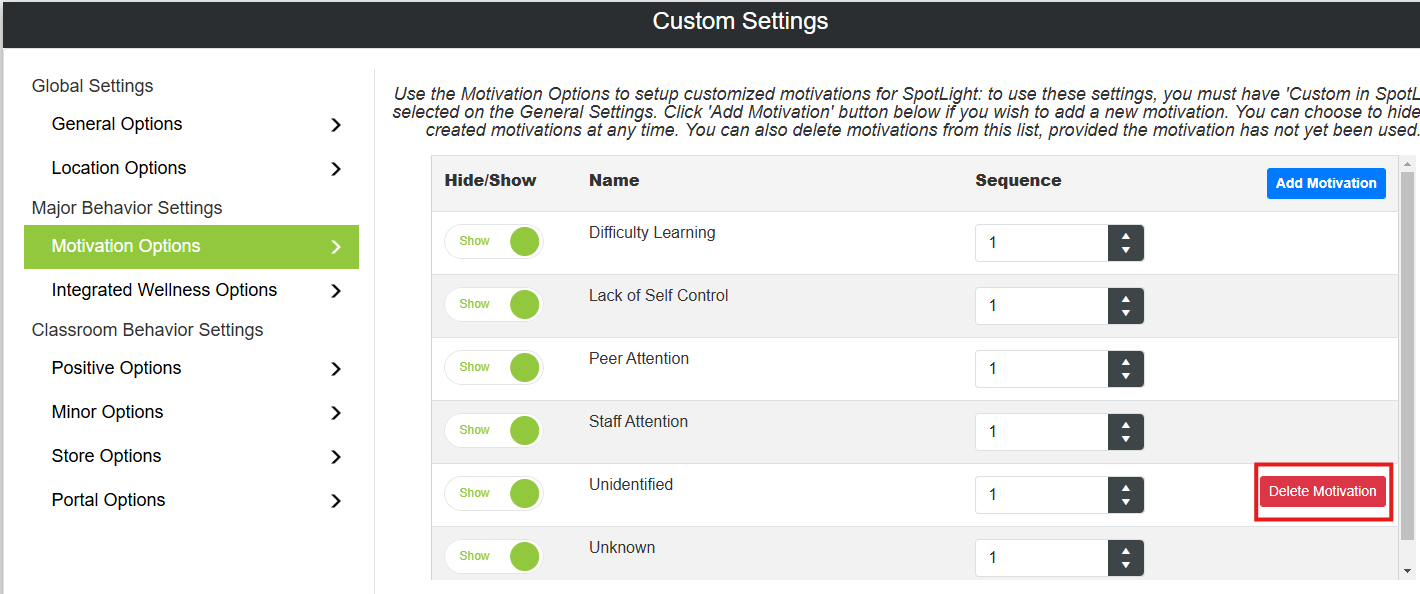
Task: Expand General Options chevron
Action: tap(336, 125)
